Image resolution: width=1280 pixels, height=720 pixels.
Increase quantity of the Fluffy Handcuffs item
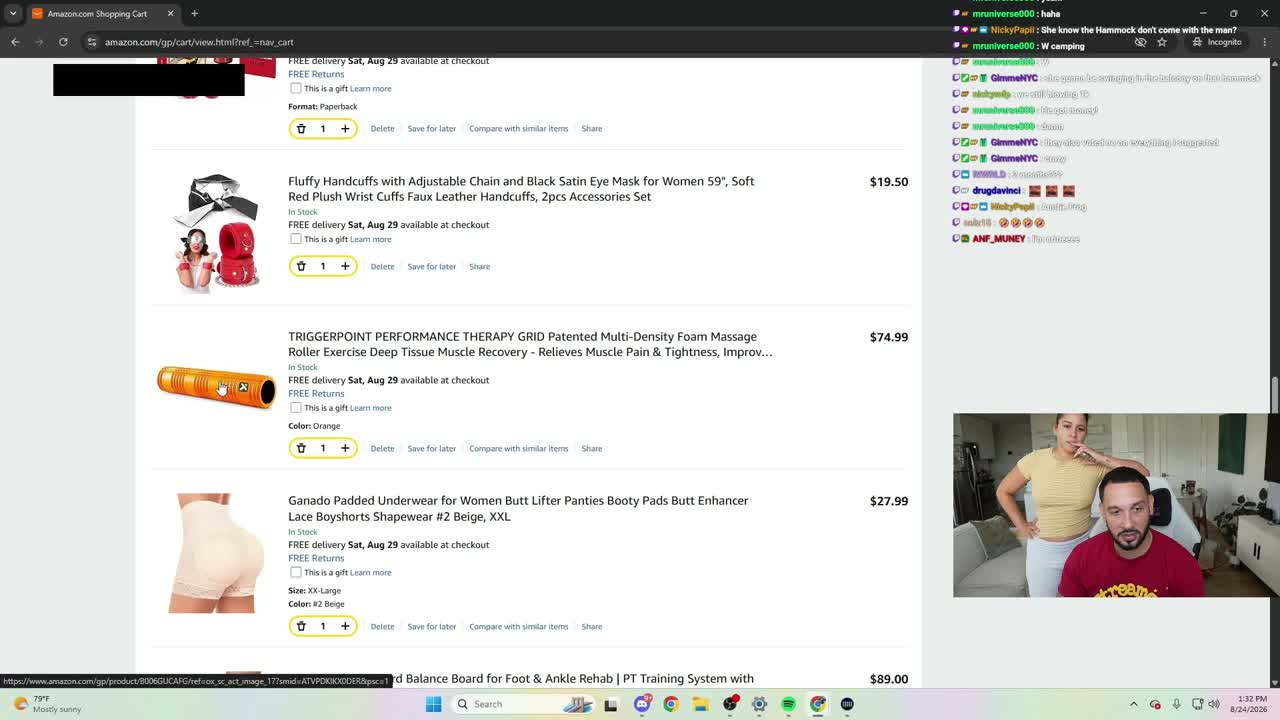click(x=345, y=266)
